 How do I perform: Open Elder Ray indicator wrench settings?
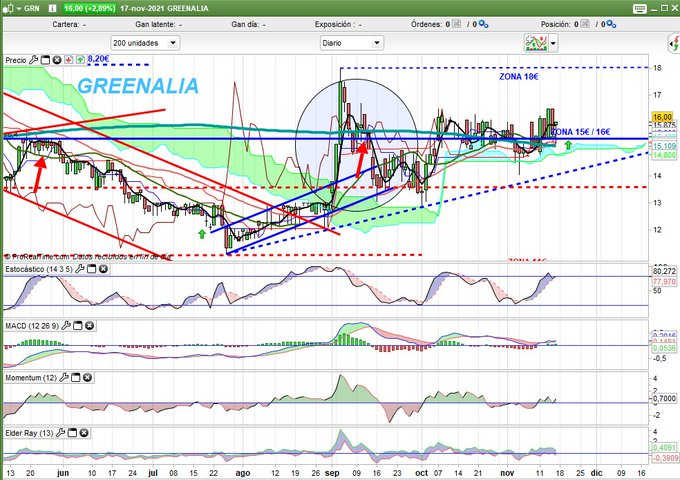61,432
